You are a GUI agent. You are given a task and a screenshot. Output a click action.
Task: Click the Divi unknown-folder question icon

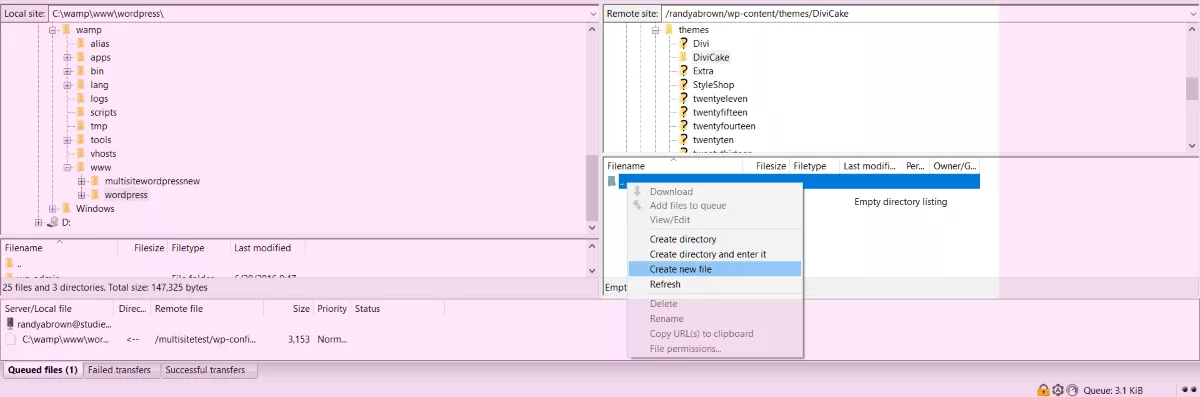point(684,44)
